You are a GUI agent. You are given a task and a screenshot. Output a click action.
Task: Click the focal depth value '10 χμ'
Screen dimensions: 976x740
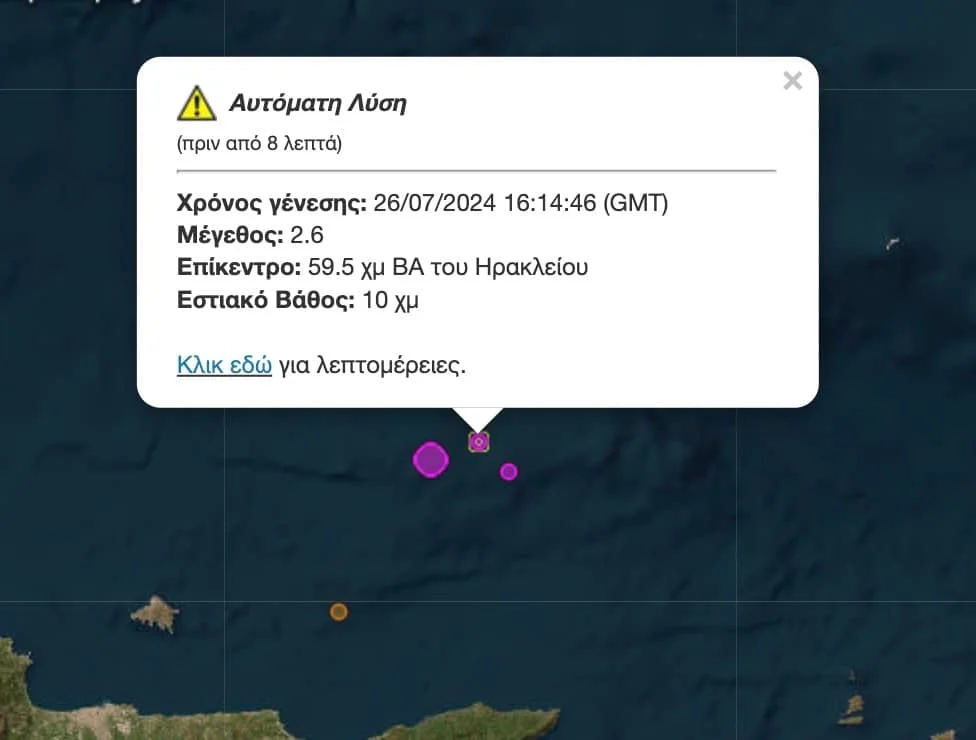coord(391,300)
